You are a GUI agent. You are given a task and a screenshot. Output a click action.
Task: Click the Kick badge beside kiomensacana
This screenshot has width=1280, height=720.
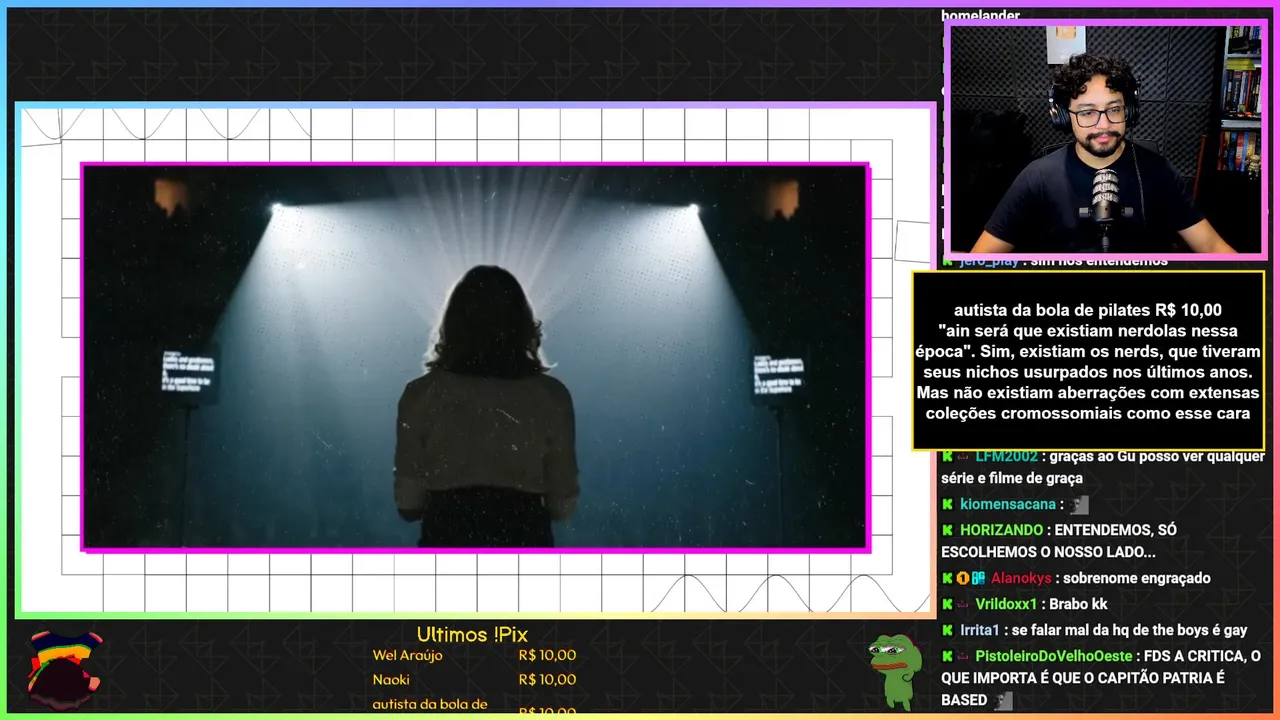pyautogui.click(x=947, y=504)
